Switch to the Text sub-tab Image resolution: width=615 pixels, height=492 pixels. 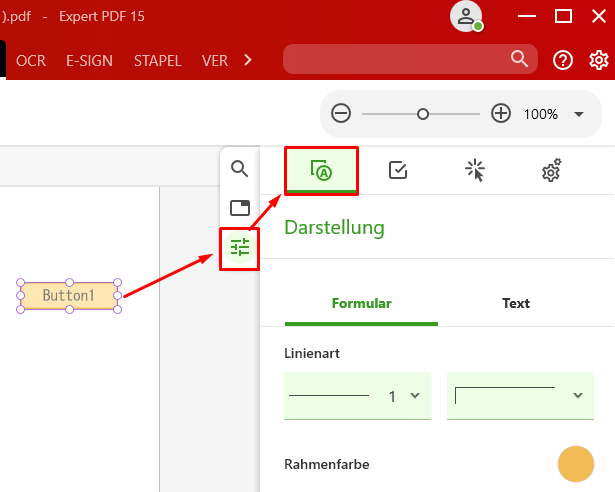point(516,303)
